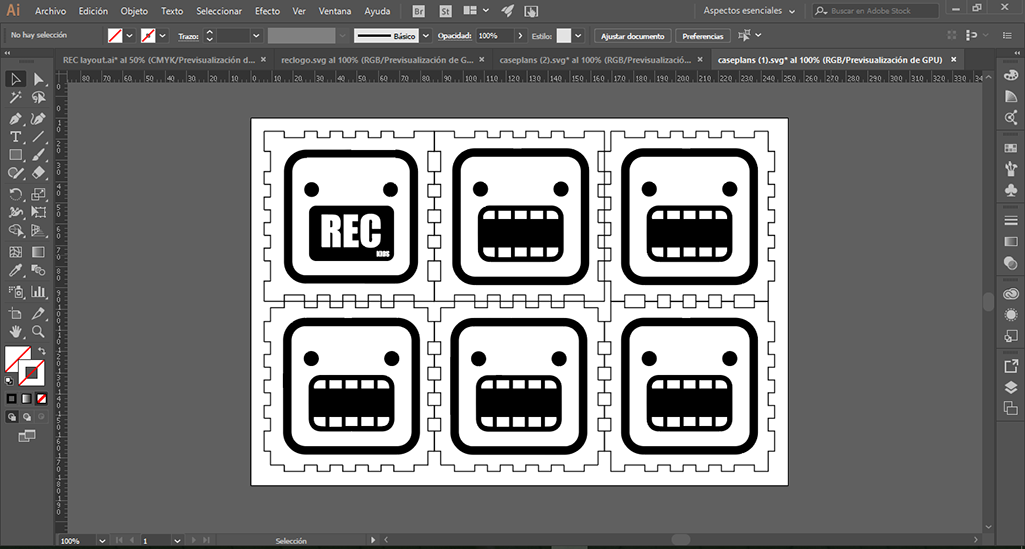Select the Shaper tool
Screen dimensions: 1025x549
coord(16,173)
